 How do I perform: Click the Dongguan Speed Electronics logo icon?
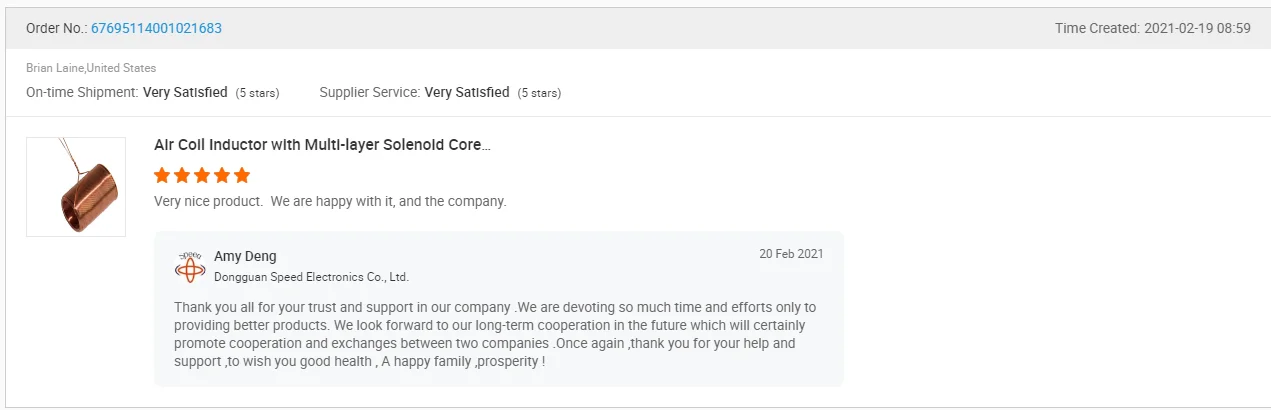pyautogui.click(x=189, y=266)
